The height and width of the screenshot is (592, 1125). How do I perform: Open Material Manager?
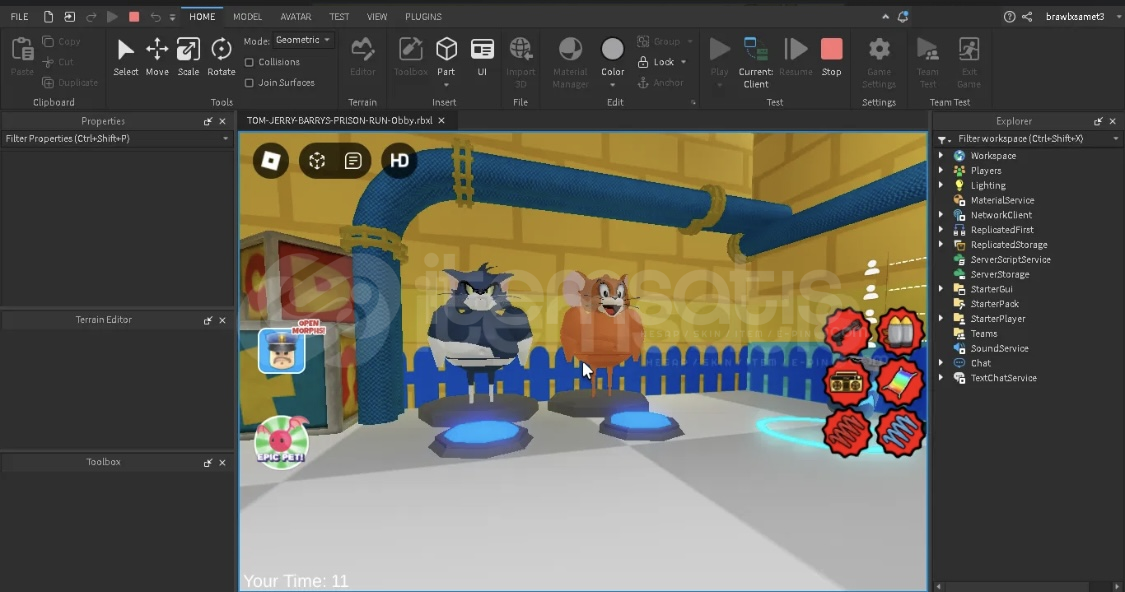[x=570, y=63]
